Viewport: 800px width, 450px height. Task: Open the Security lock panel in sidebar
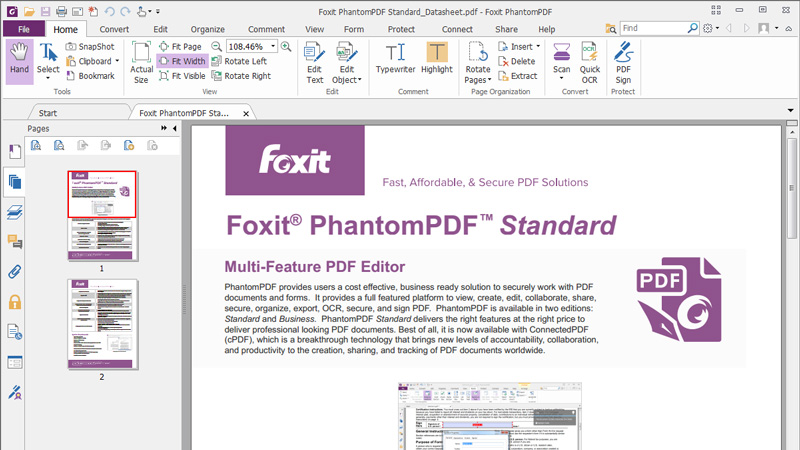click(15, 302)
